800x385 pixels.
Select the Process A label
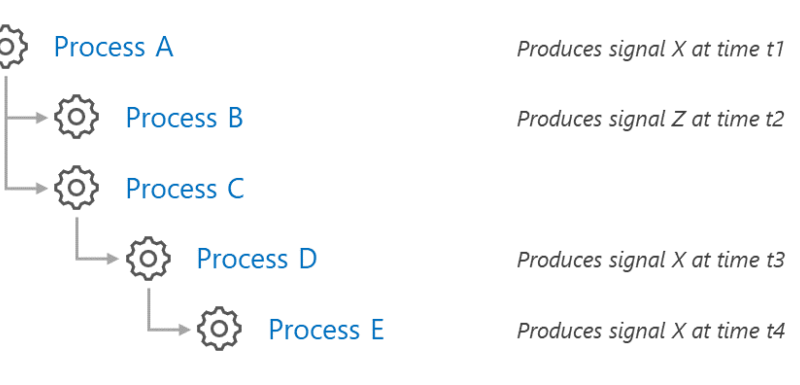[113, 47]
